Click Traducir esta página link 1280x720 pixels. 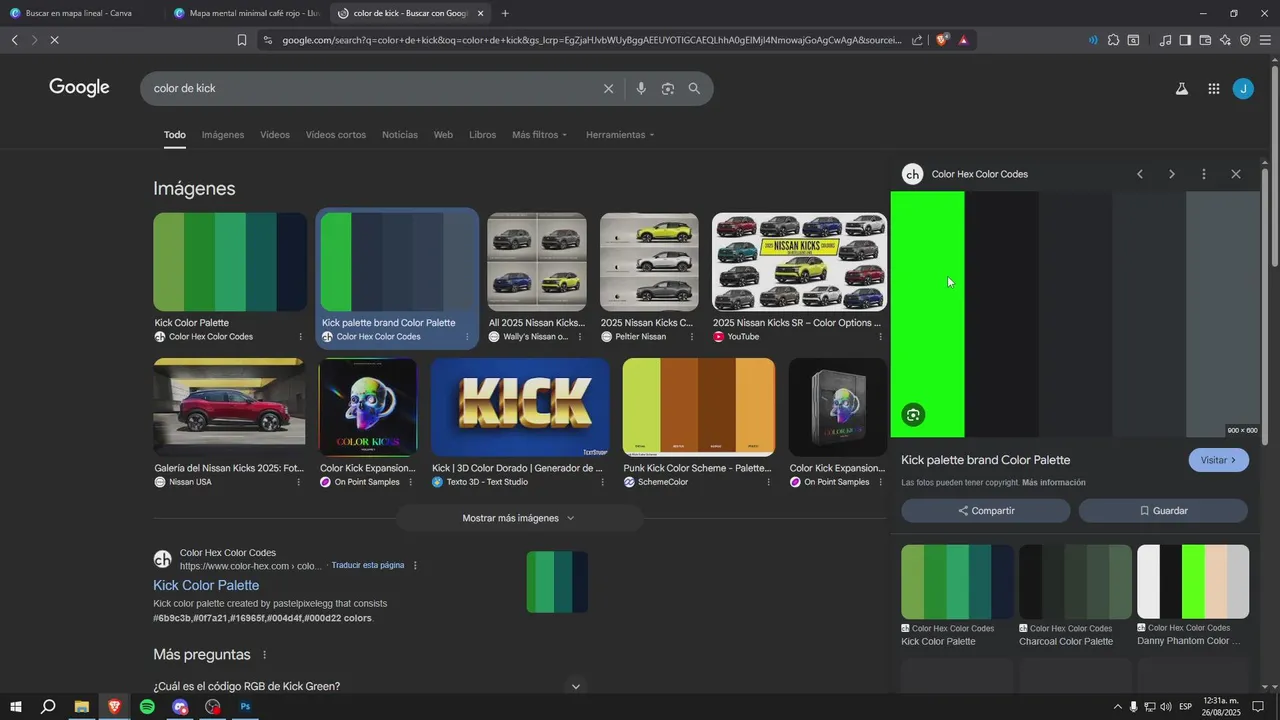click(368, 566)
